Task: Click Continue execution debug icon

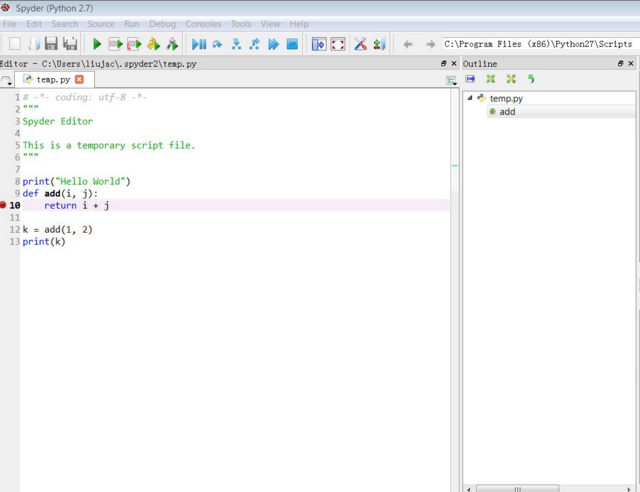Action: pyautogui.click(x=273, y=44)
